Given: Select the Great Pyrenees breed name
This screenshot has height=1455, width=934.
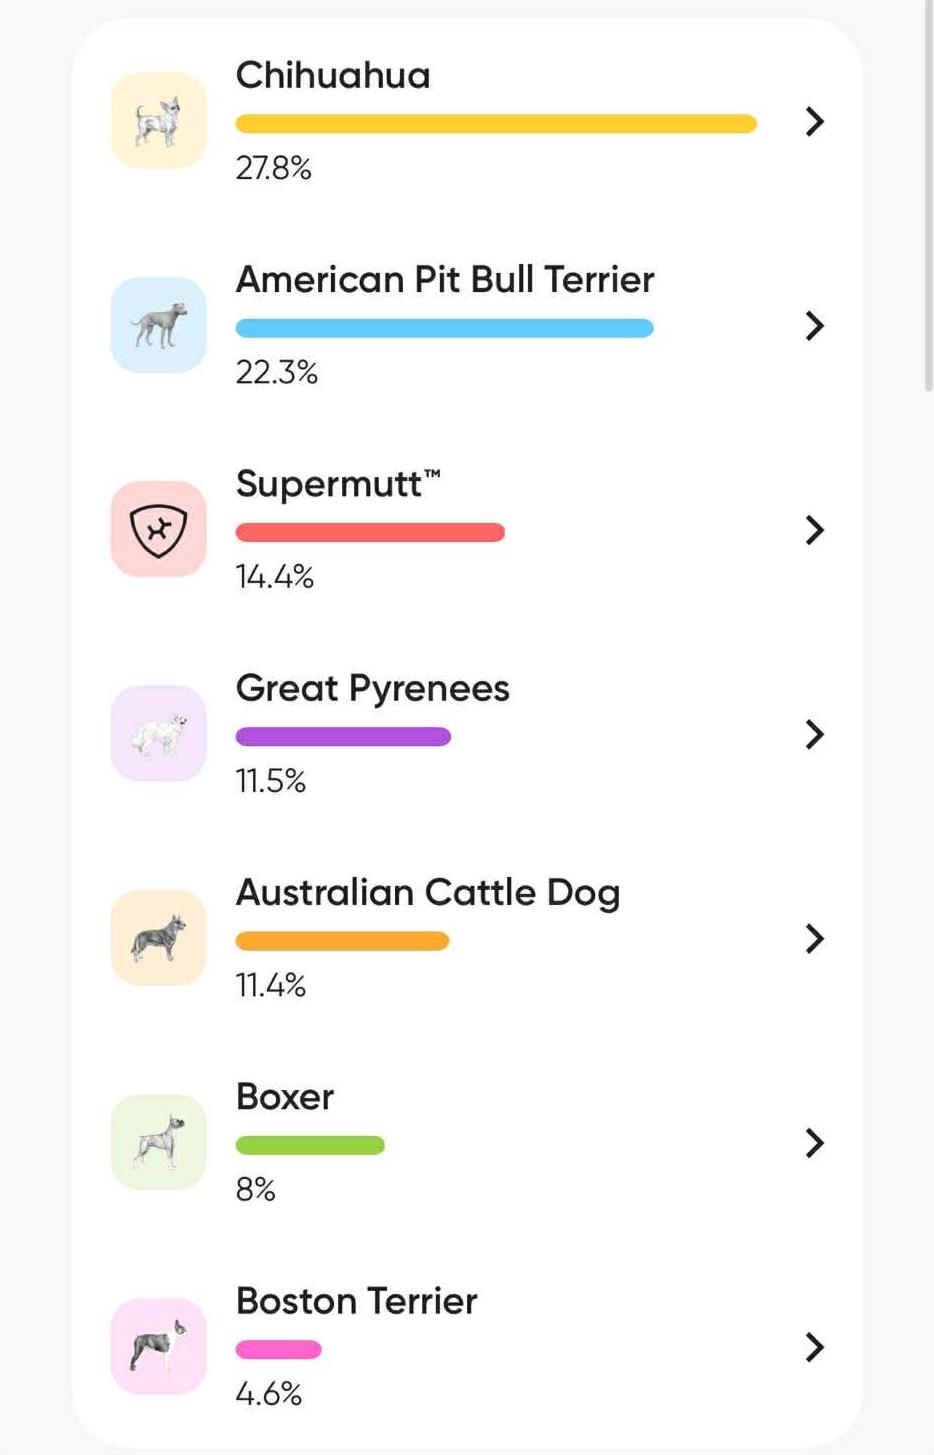Looking at the screenshot, I should (x=372, y=688).
